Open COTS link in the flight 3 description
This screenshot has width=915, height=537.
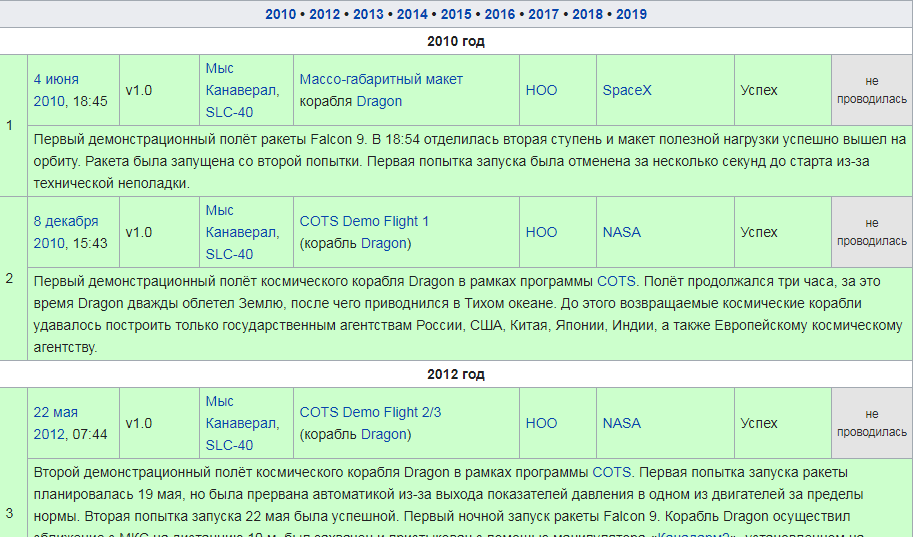(x=612, y=472)
